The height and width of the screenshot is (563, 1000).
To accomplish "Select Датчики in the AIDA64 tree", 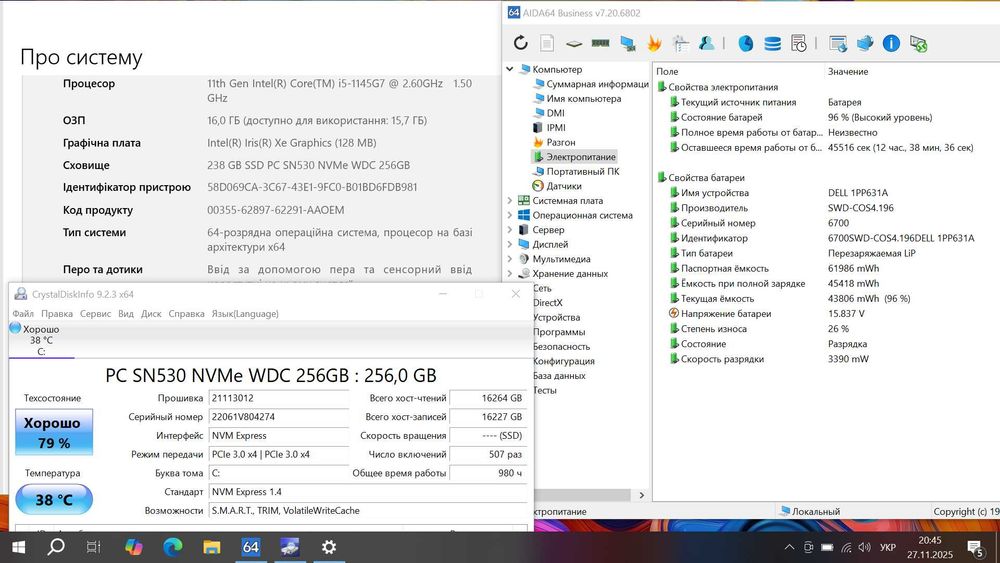I will point(557,186).
